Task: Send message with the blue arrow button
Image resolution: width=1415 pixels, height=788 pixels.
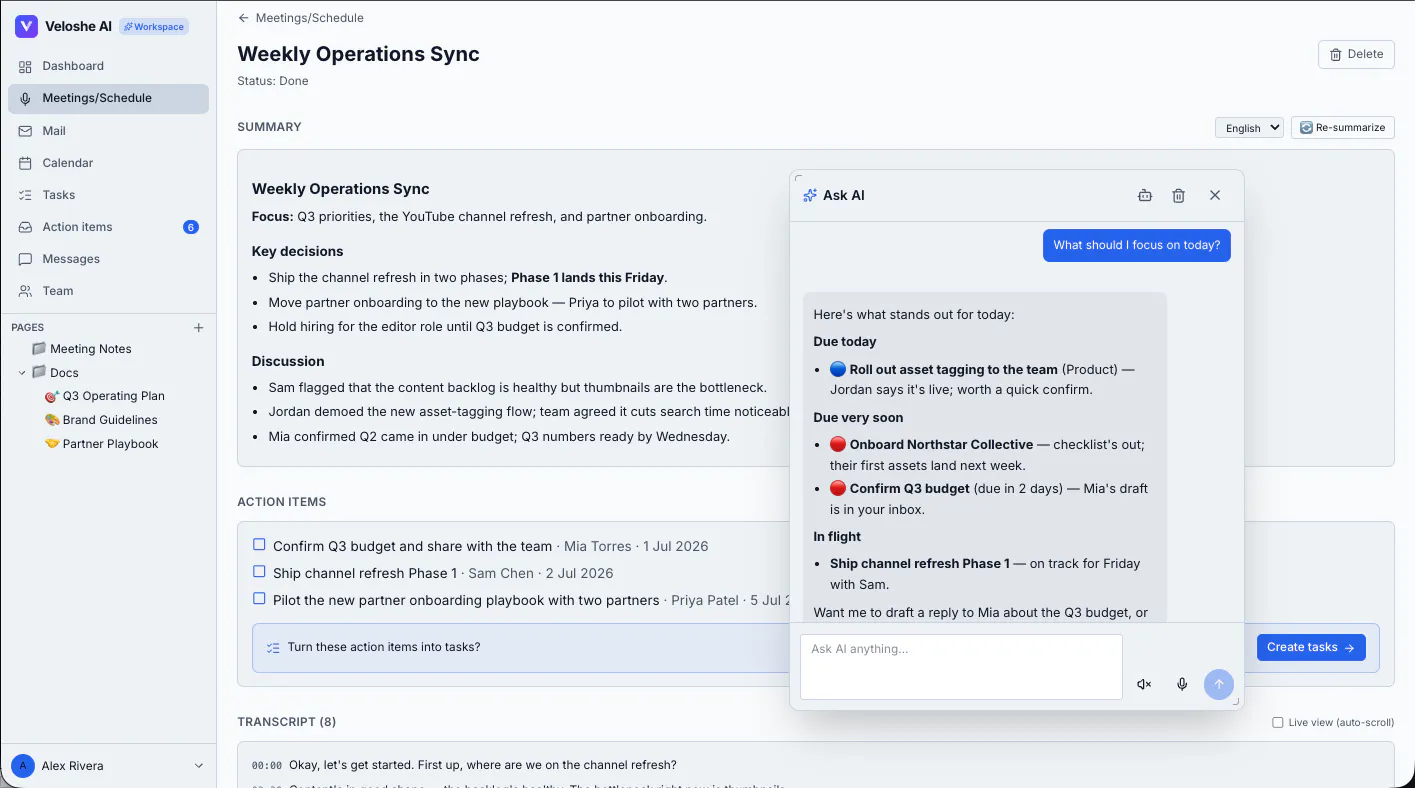Action: tap(1219, 684)
